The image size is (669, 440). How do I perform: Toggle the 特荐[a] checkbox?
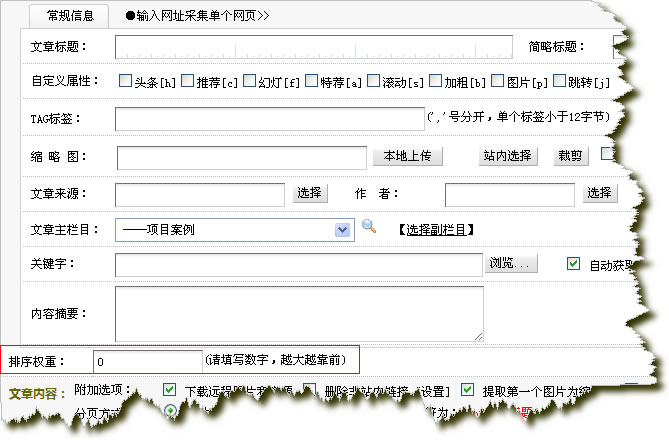(x=312, y=81)
